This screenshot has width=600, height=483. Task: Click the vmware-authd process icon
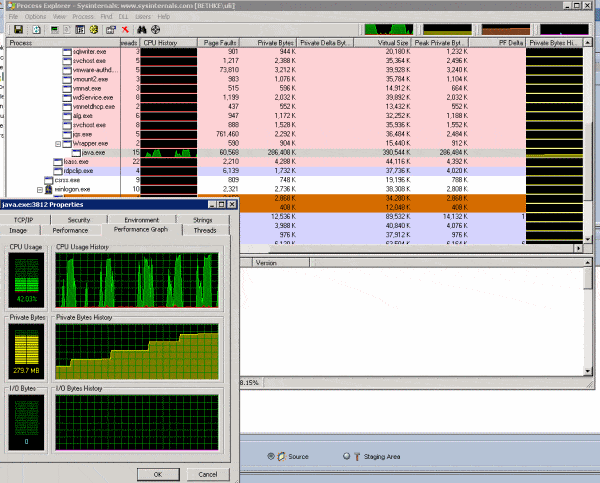click(67, 70)
